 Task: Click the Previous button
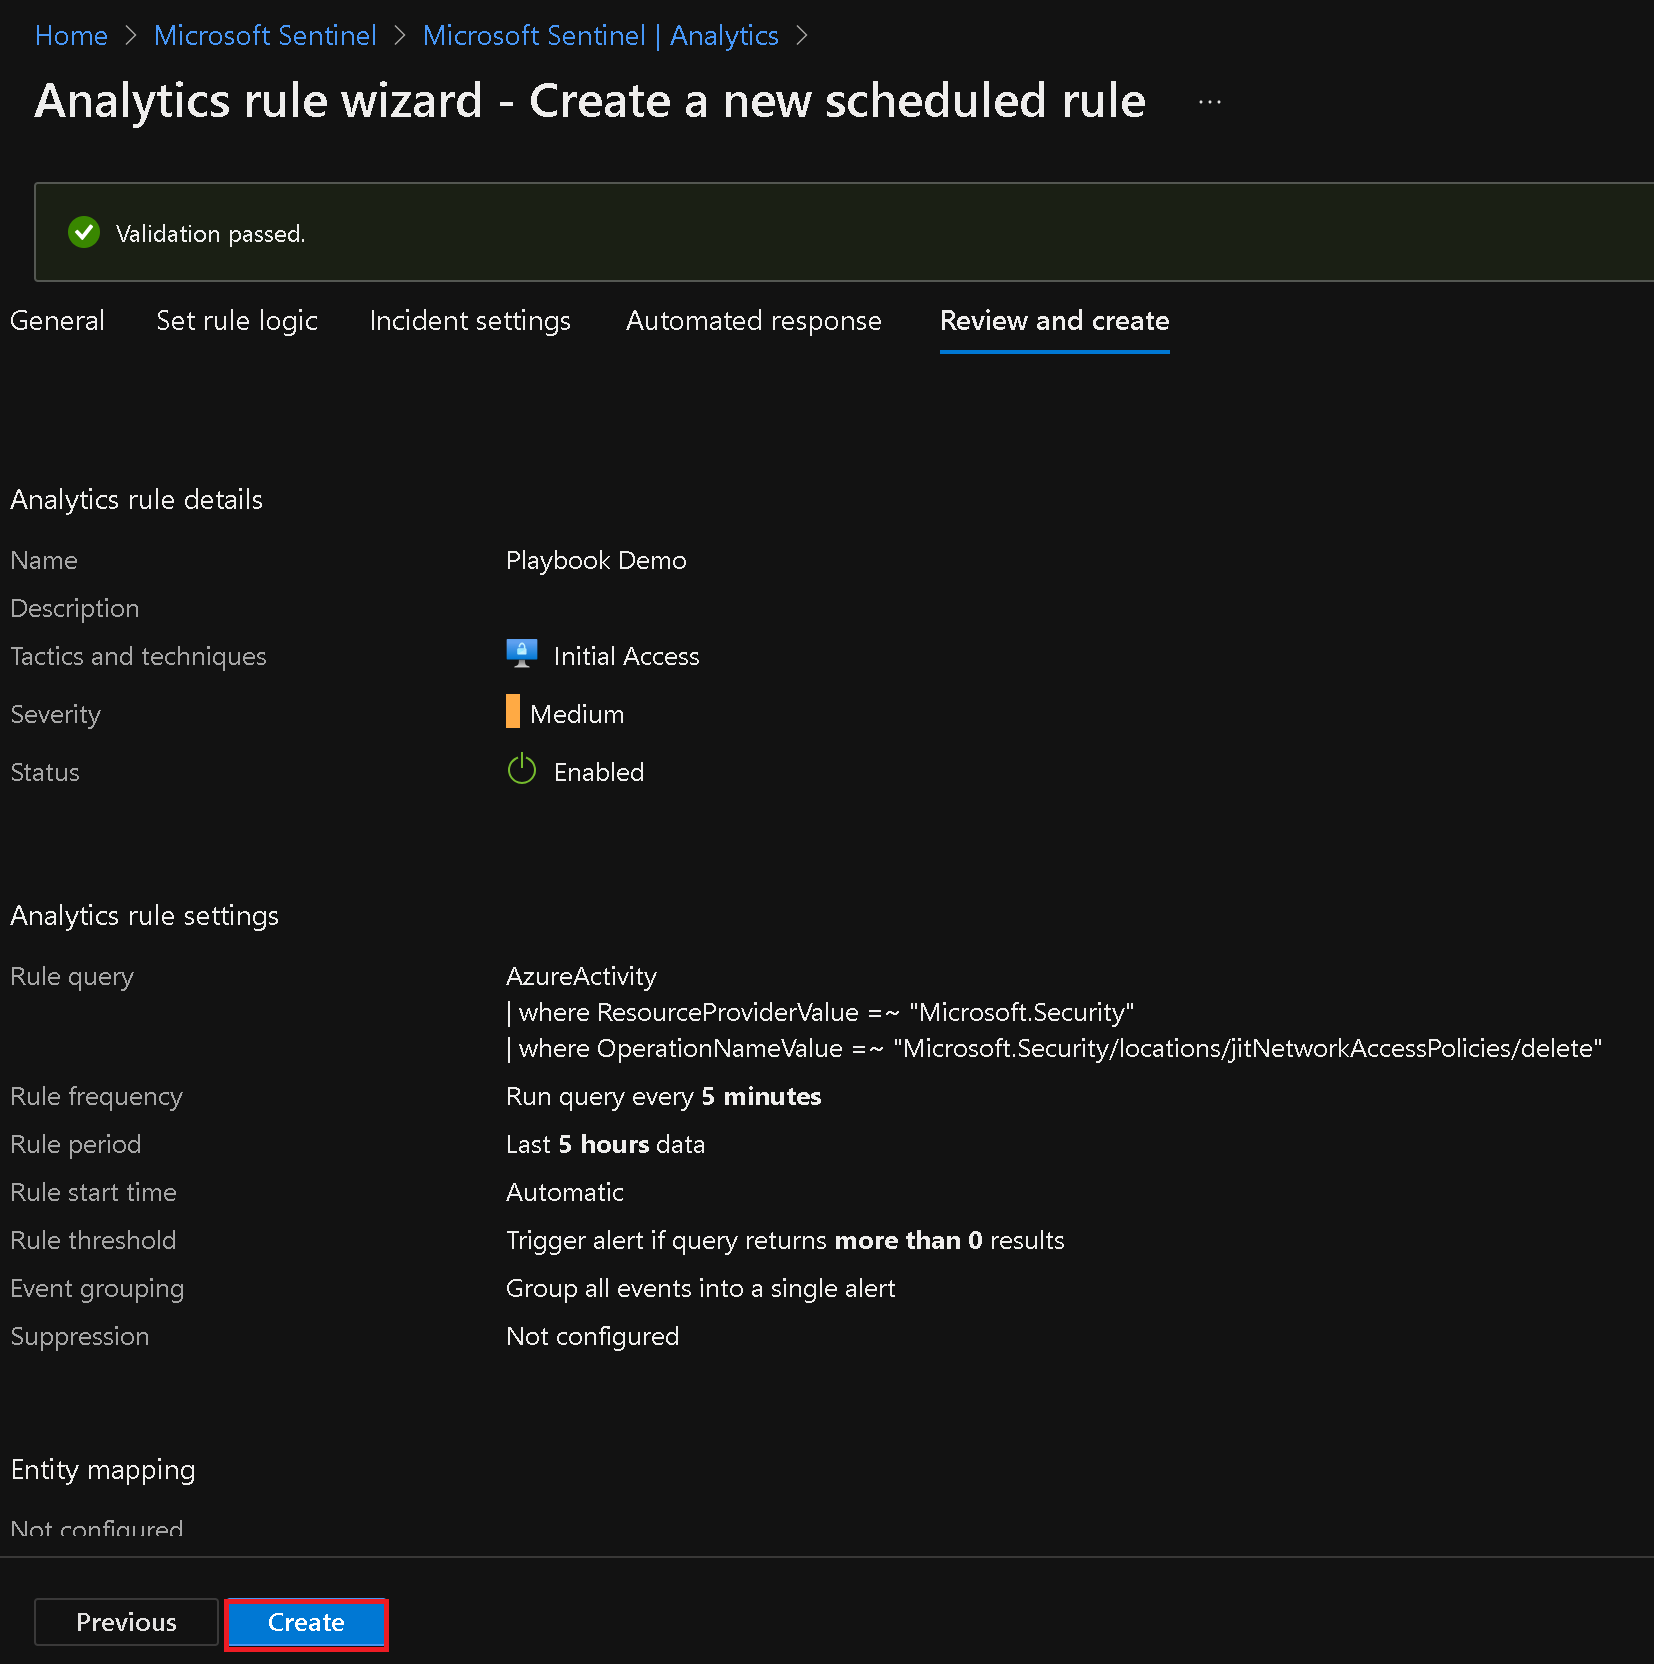(126, 1622)
